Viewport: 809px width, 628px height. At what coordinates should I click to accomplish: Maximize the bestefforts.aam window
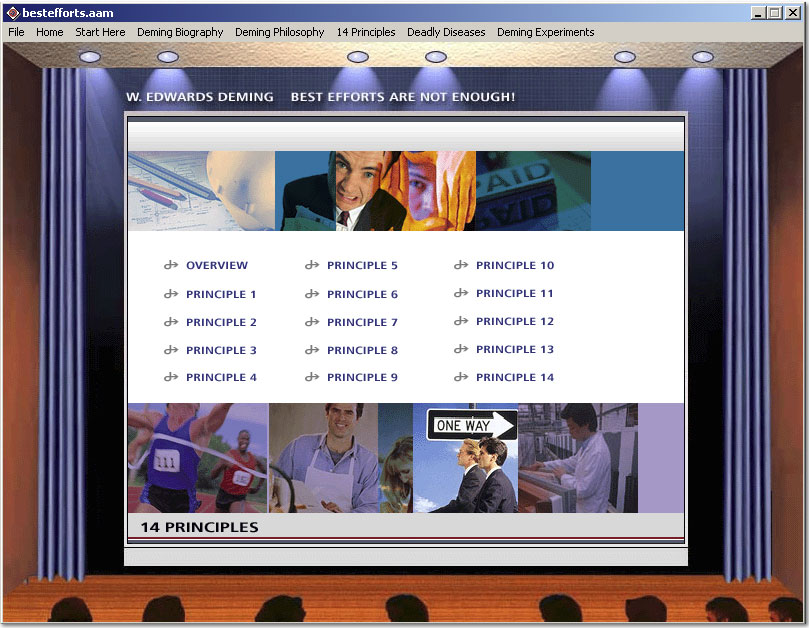click(775, 13)
